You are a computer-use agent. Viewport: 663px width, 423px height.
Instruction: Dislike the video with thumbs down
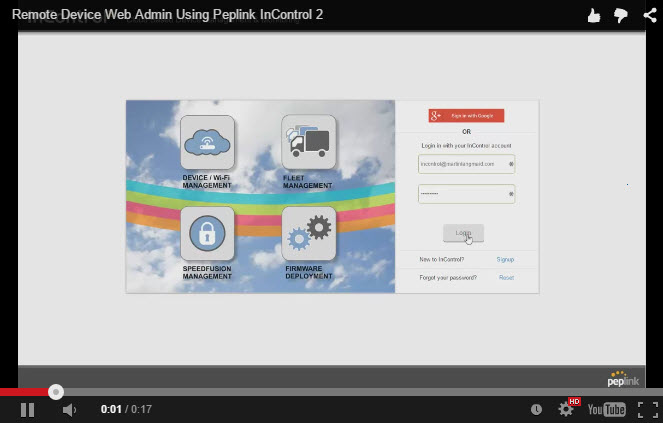point(620,15)
